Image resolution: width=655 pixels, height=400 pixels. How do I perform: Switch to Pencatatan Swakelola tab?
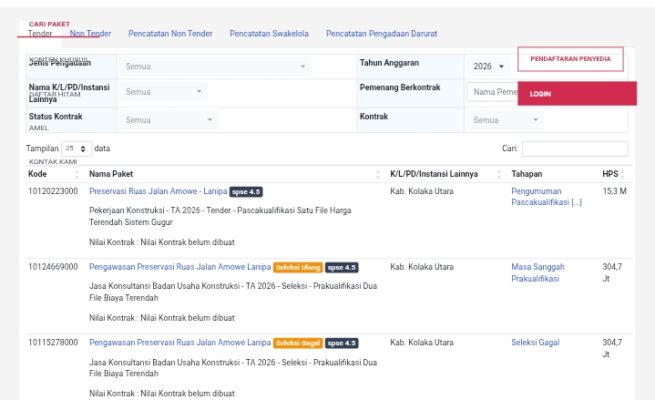269,33
